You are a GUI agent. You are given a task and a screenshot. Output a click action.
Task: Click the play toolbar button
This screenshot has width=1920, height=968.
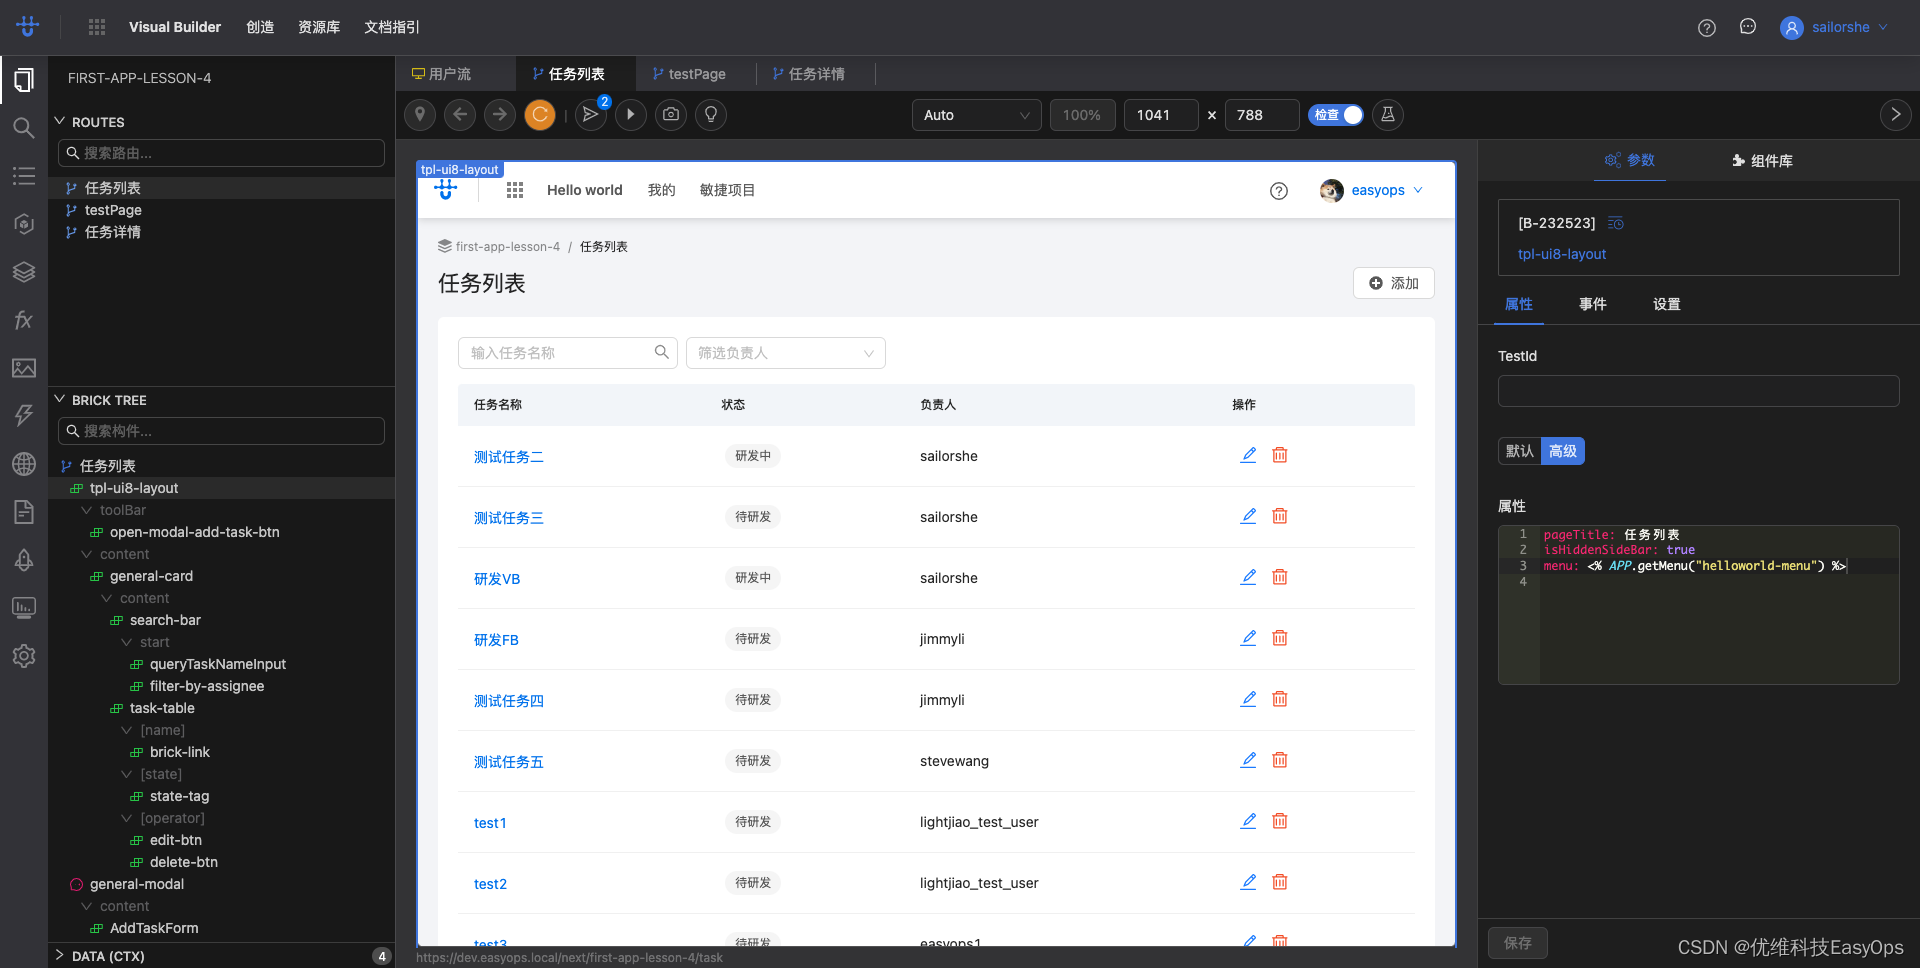631,114
